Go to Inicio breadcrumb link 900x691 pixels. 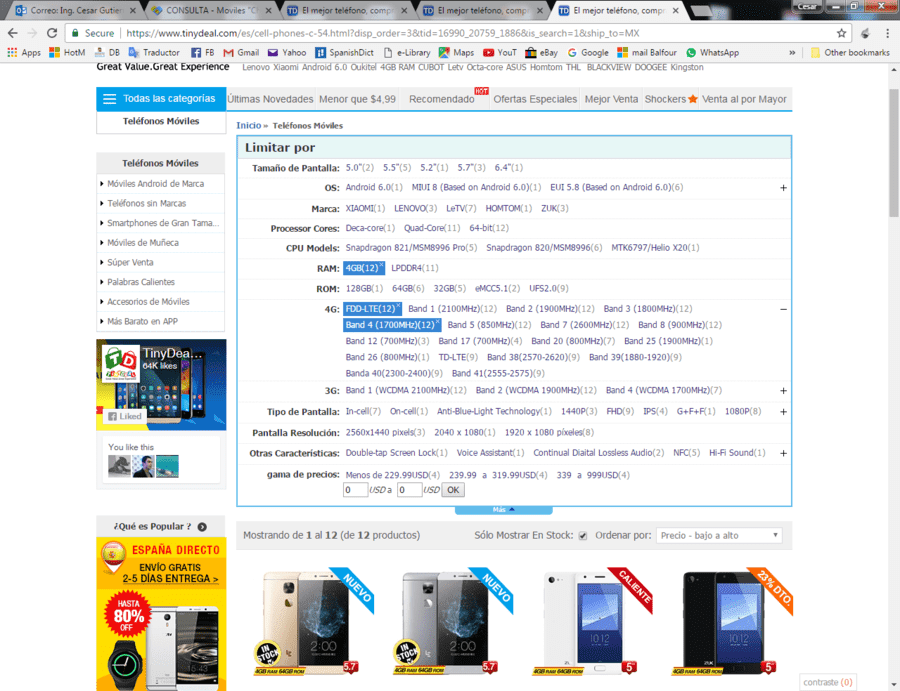[x=249, y=125]
